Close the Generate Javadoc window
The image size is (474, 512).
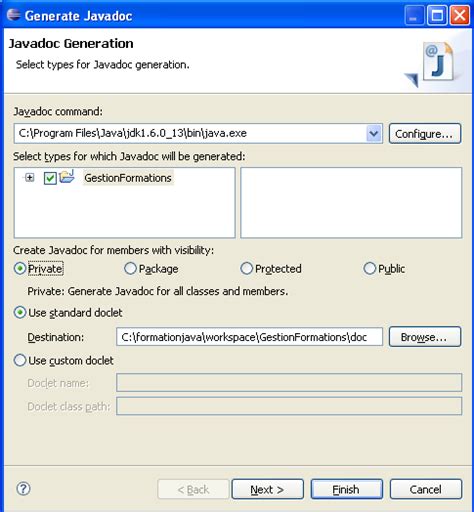coord(460,15)
